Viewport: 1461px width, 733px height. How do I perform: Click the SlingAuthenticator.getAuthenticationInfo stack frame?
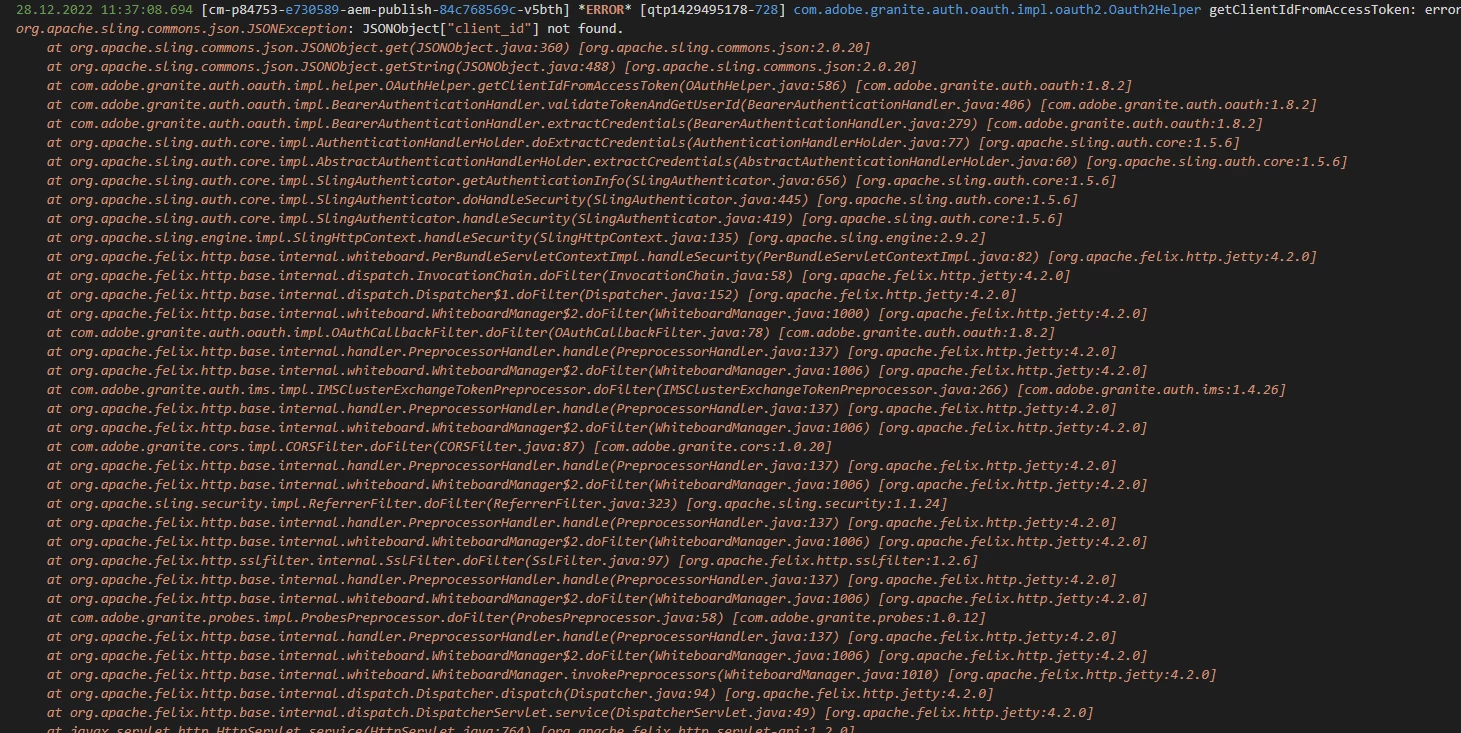click(x=581, y=181)
